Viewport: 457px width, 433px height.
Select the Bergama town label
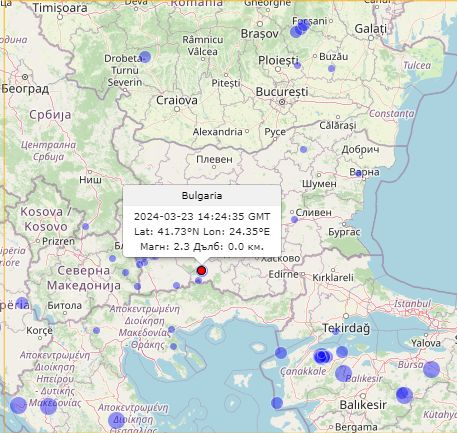[x=356, y=427]
